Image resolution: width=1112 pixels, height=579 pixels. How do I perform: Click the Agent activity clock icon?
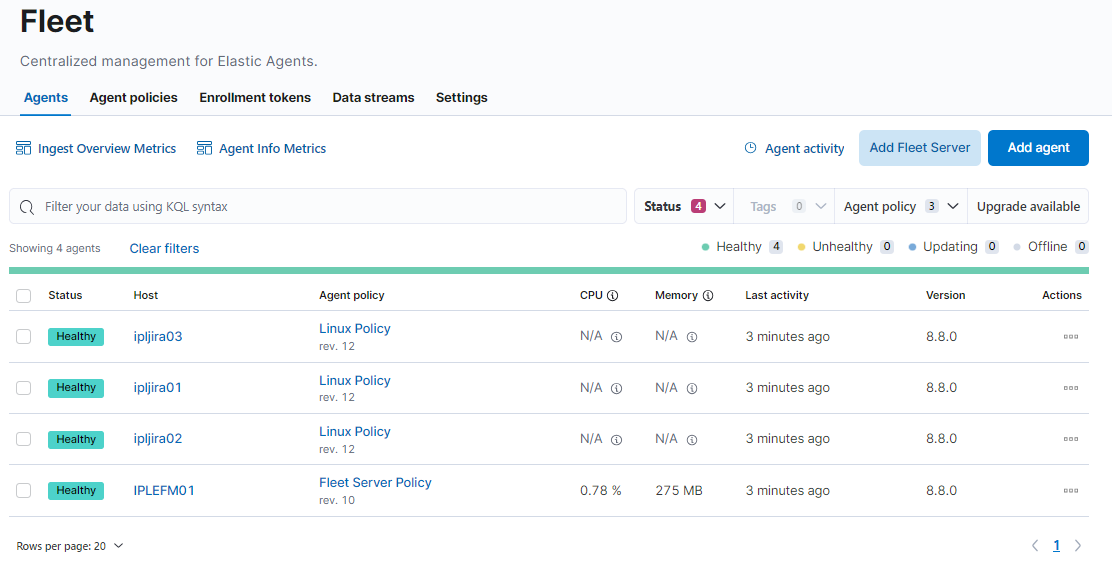click(750, 148)
